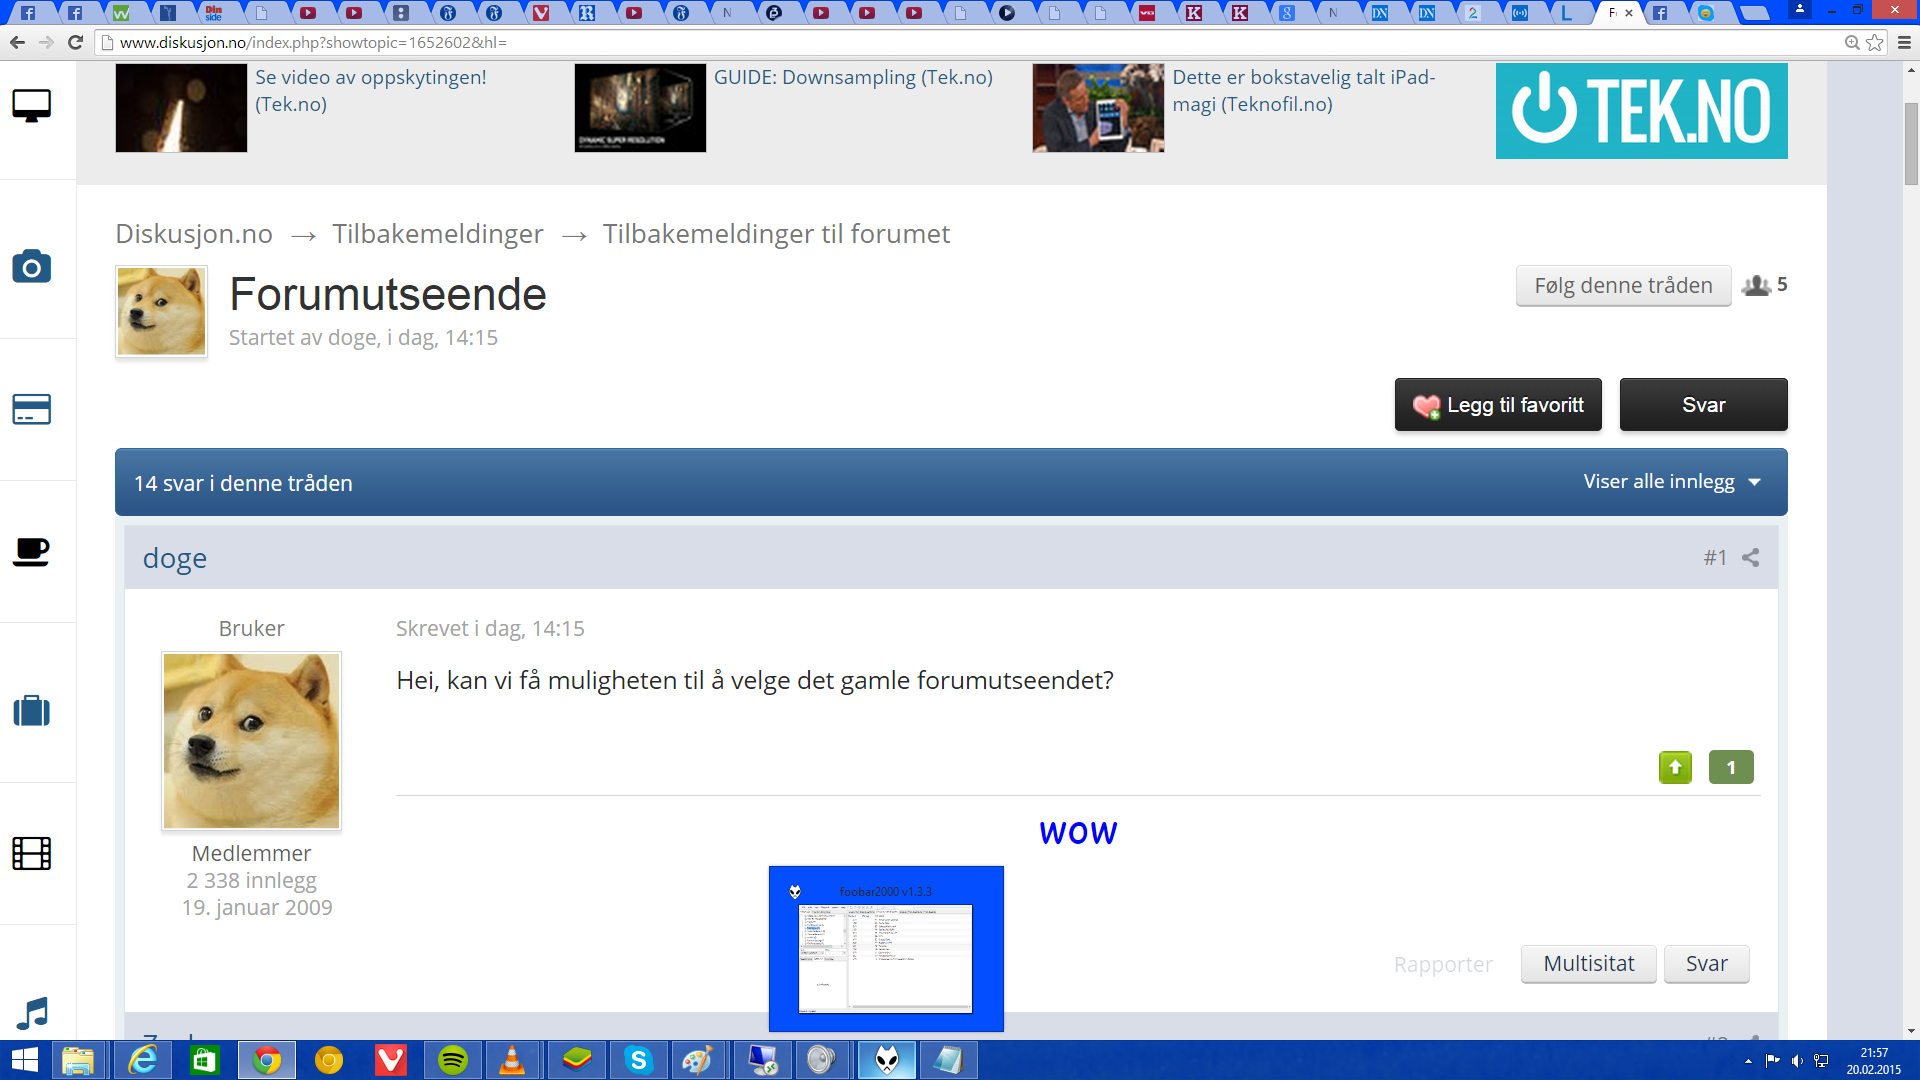The width and height of the screenshot is (1920, 1080).
Task: Click the followers icon showing 5
Action: point(1756,286)
